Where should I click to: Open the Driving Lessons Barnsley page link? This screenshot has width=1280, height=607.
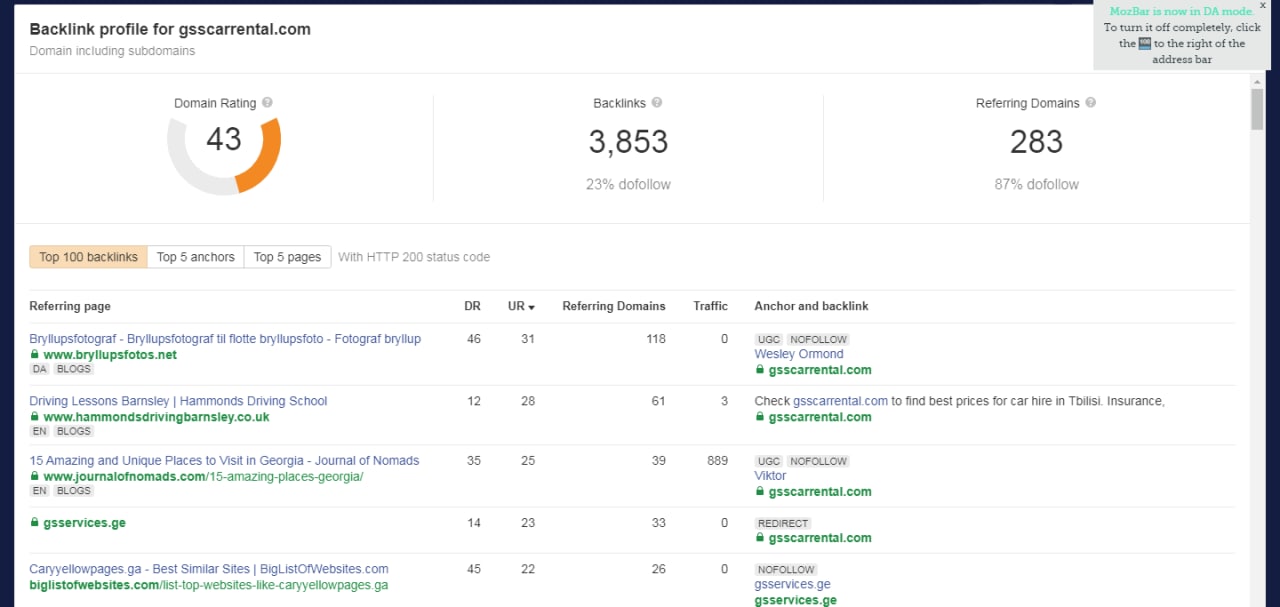coord(178,401)
